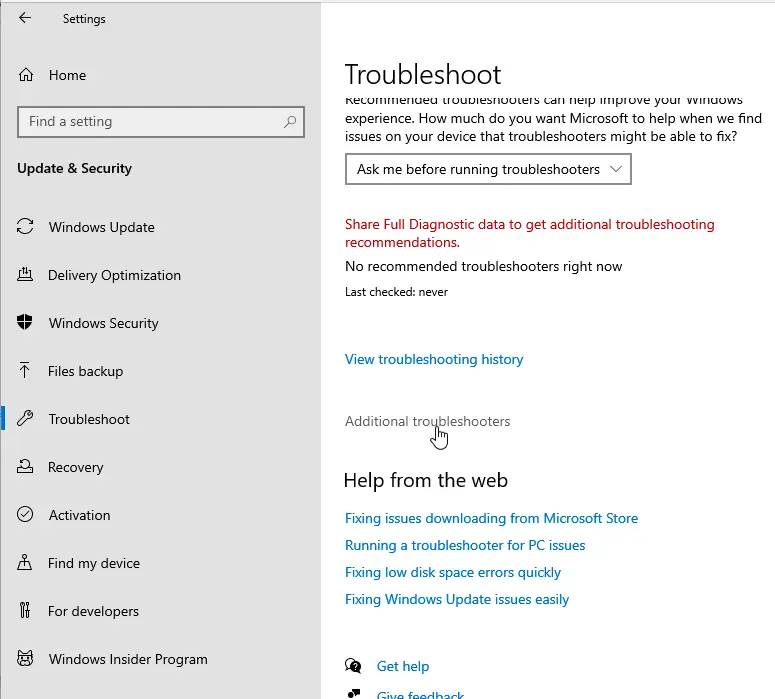Open Fixing Windows Update issues easily link
Image resolution: width=775 pixels, height=699 pixels.
click(457, 599)
